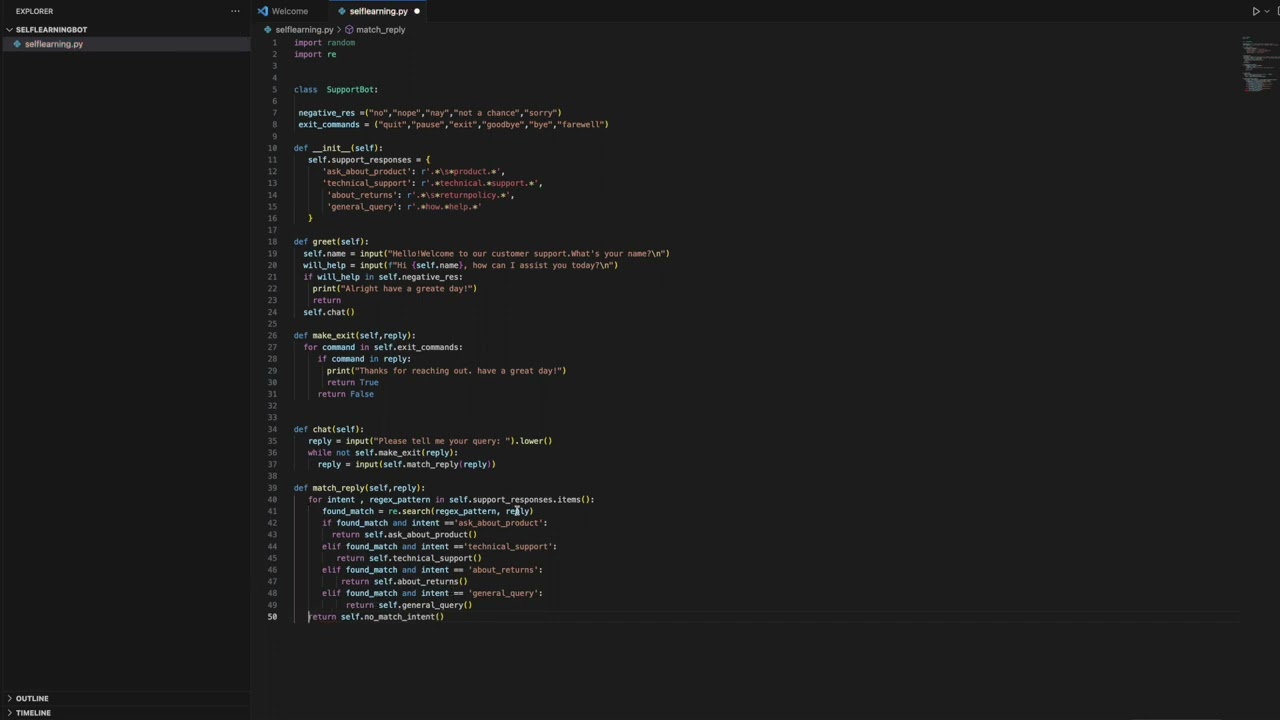
Task: Click 'for command in self.exit_commands:' line
Action: tap(382, 347)
